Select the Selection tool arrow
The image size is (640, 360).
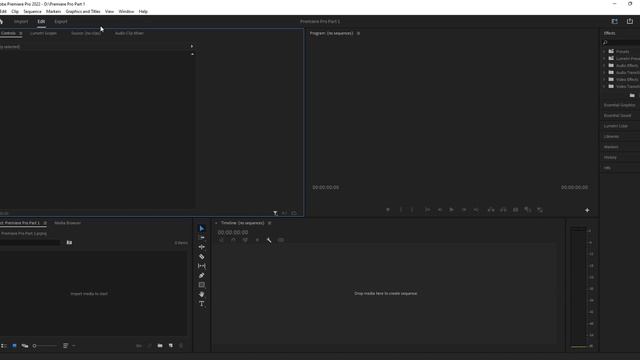(x=202, y=229)
